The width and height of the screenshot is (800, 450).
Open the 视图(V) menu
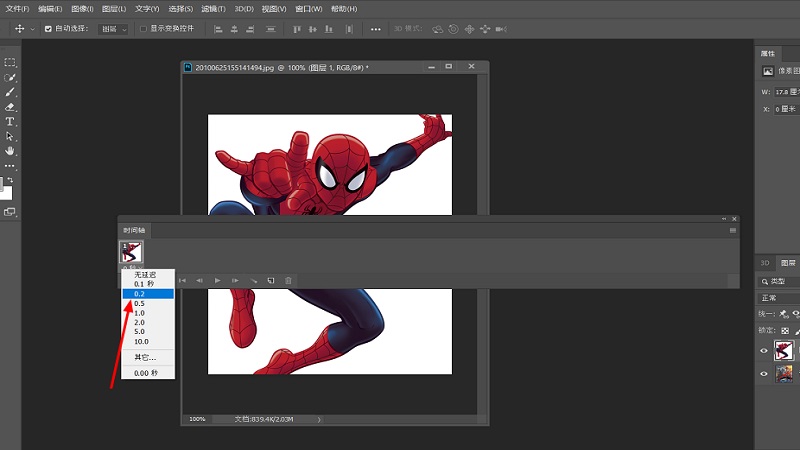pyautogui.click(x=274, y=9)
